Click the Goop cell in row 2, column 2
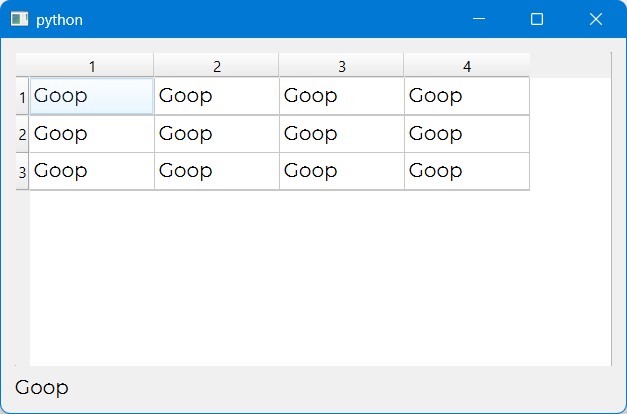The width and height of the screenshot is (627, 414). coord(216,134)
